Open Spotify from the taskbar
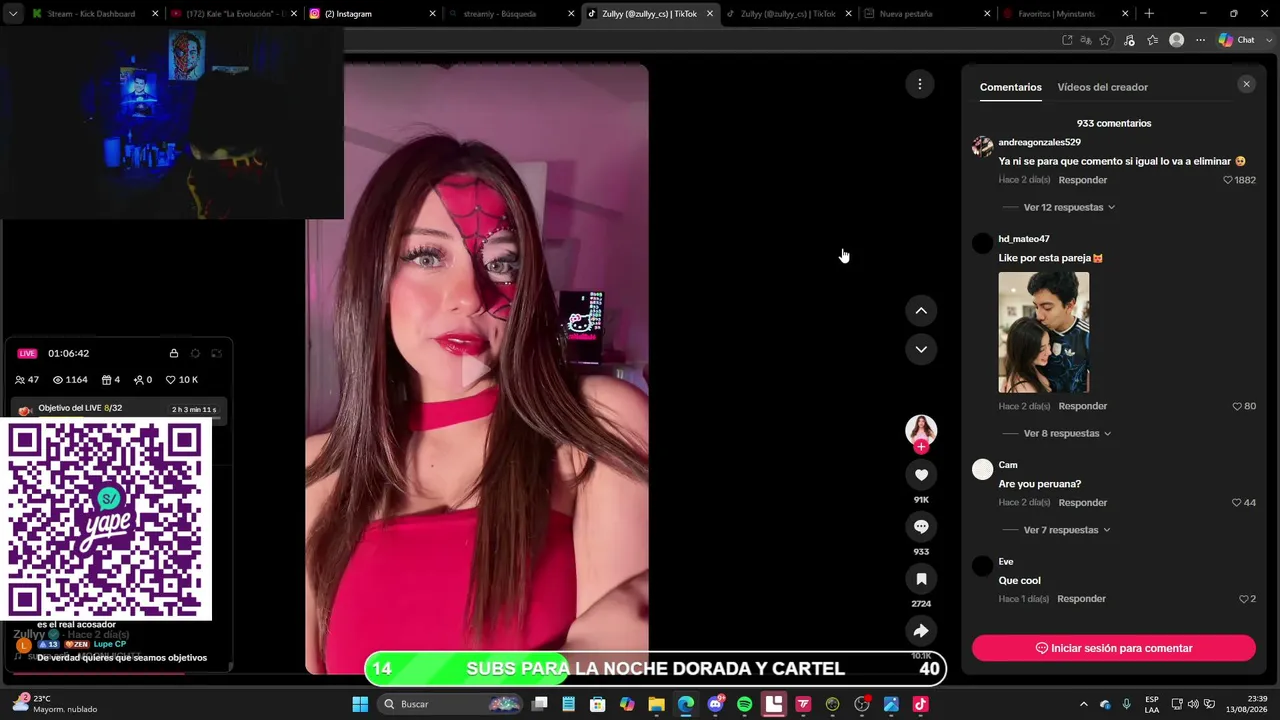This screenshot has height=720, width=1280. (x=744, y=704)
